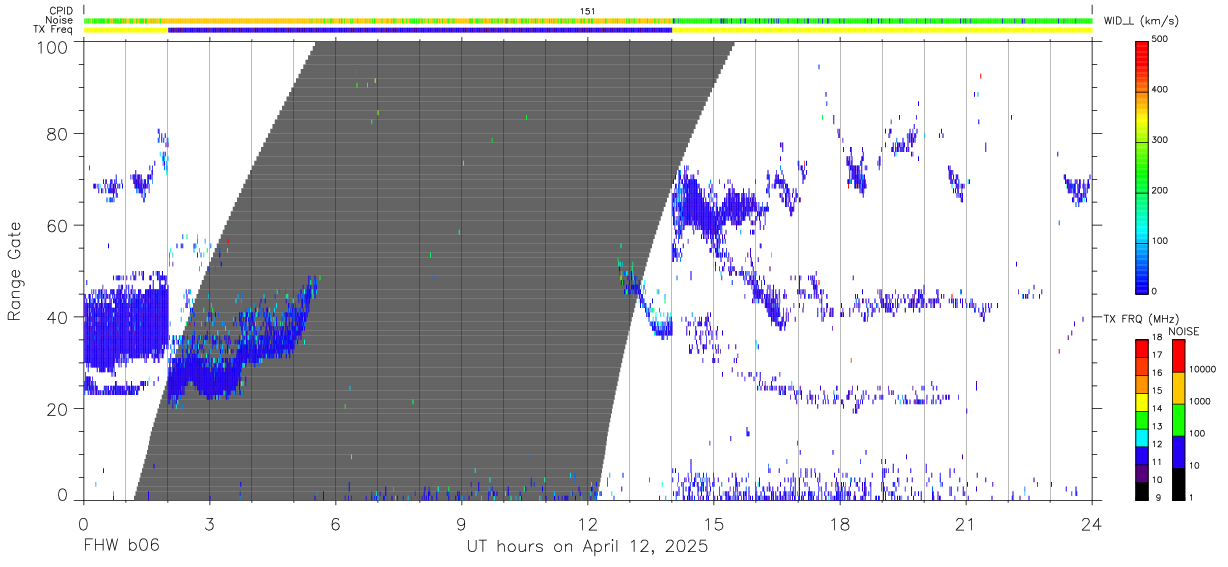Click the 12 hour tick label on time axis

[587, 524]
